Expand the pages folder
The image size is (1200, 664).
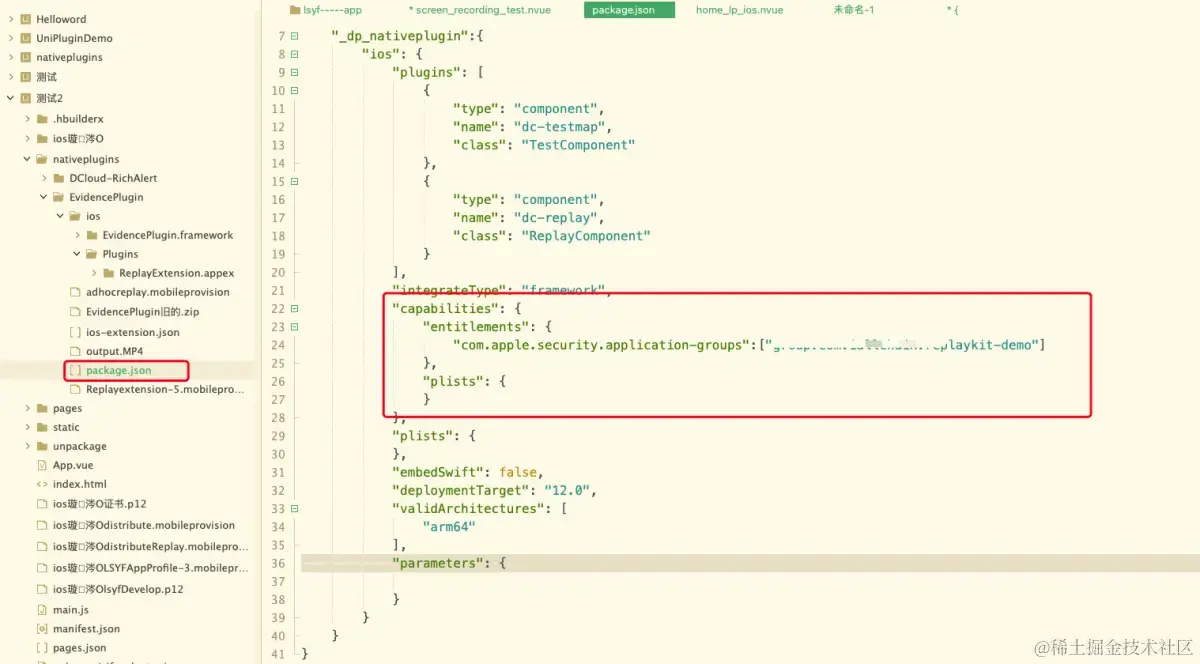(28, 408)
